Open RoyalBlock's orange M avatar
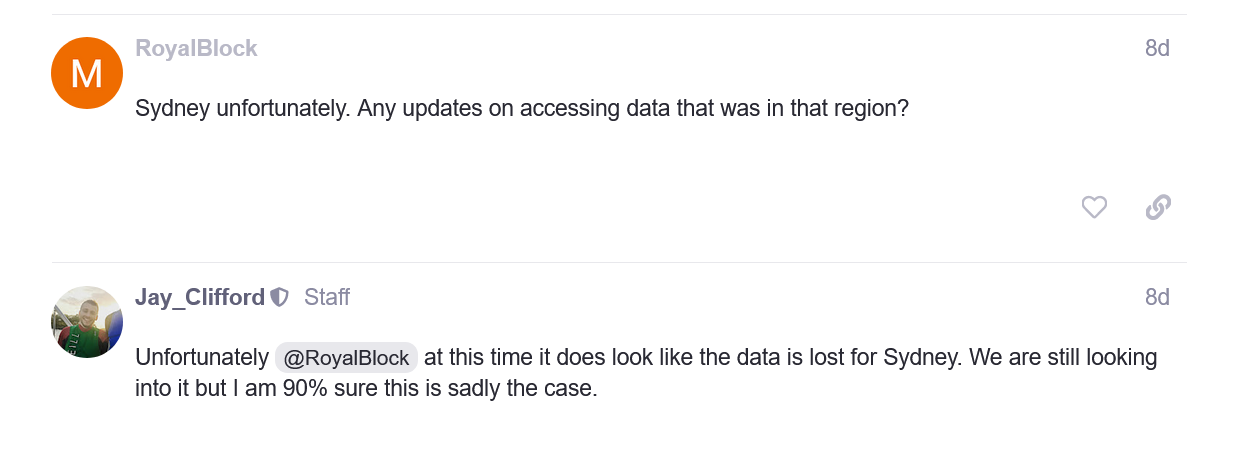This screenshot has width=1245, height=463. (x=87, y=73)
